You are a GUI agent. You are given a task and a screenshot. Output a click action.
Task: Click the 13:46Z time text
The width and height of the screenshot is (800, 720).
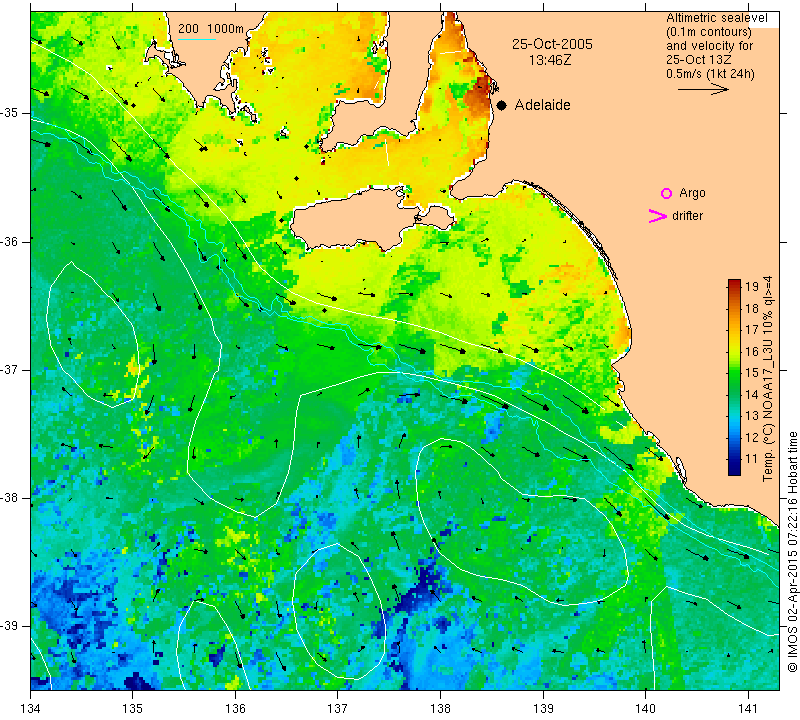tap(550, 60)
